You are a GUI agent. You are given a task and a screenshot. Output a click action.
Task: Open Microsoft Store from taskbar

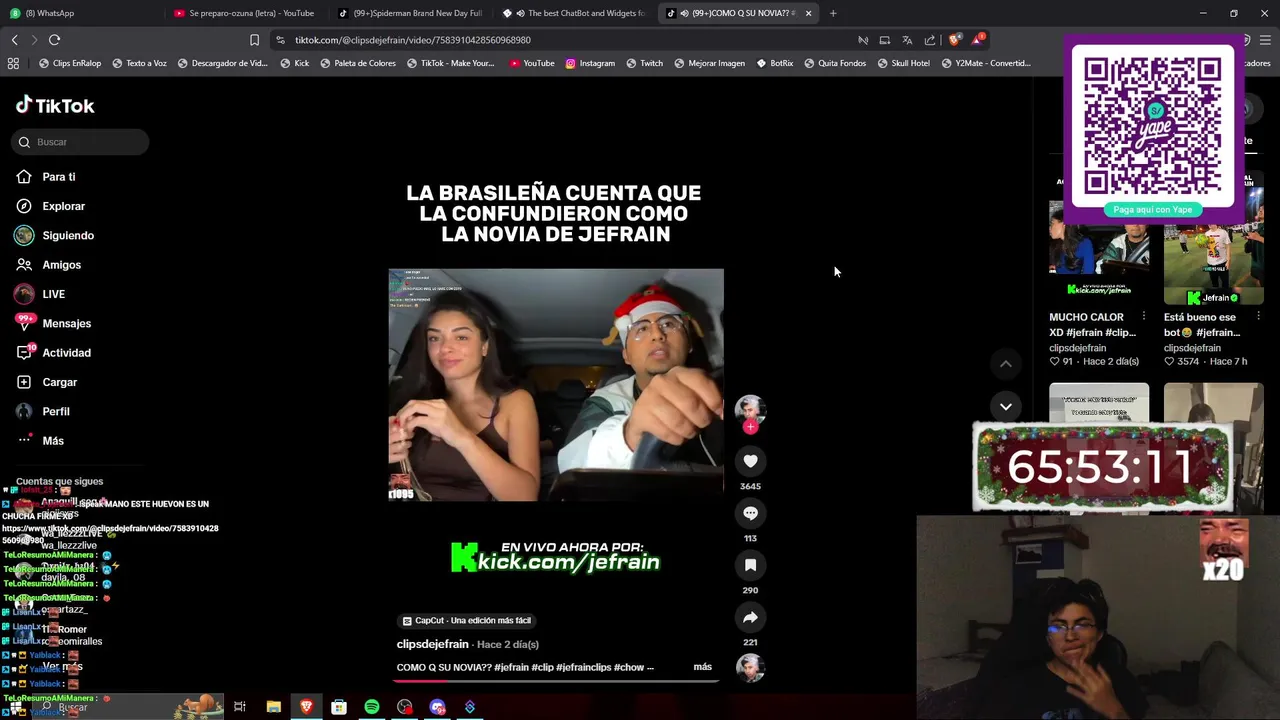pyautogui.click(x=339, y=707)
